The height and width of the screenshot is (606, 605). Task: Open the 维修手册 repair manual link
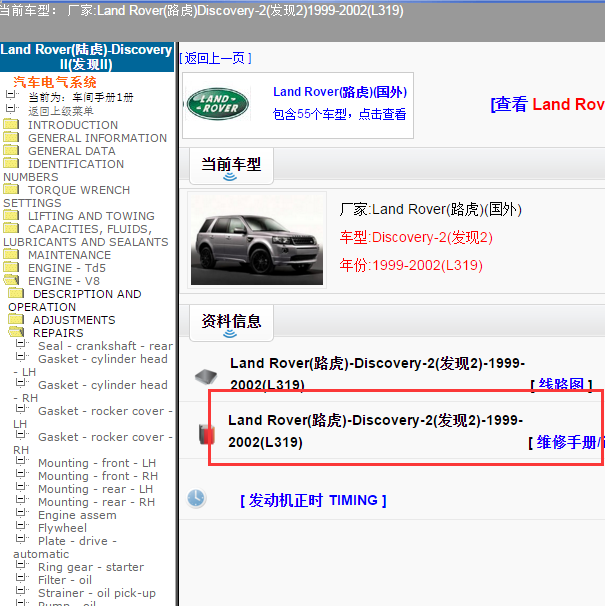click(x=567, y=443)
